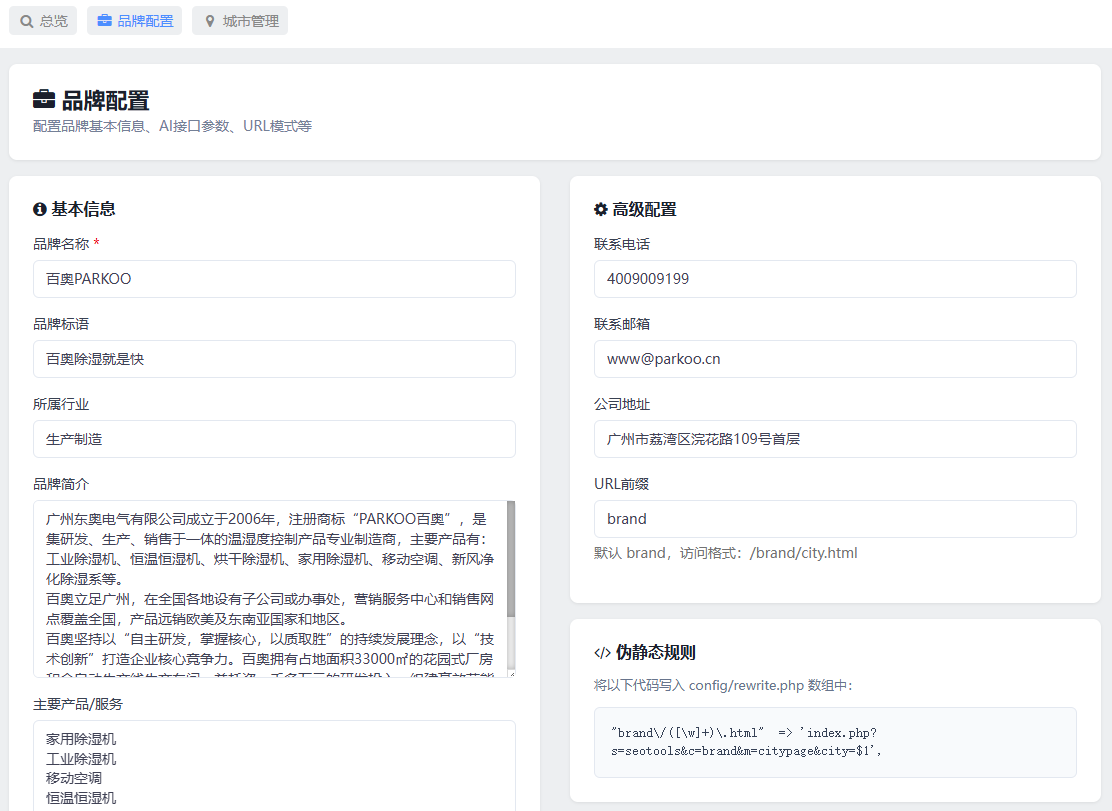Edit the URL前缀 field containing brand
The image size is (1112, 811).
(835, 520)
